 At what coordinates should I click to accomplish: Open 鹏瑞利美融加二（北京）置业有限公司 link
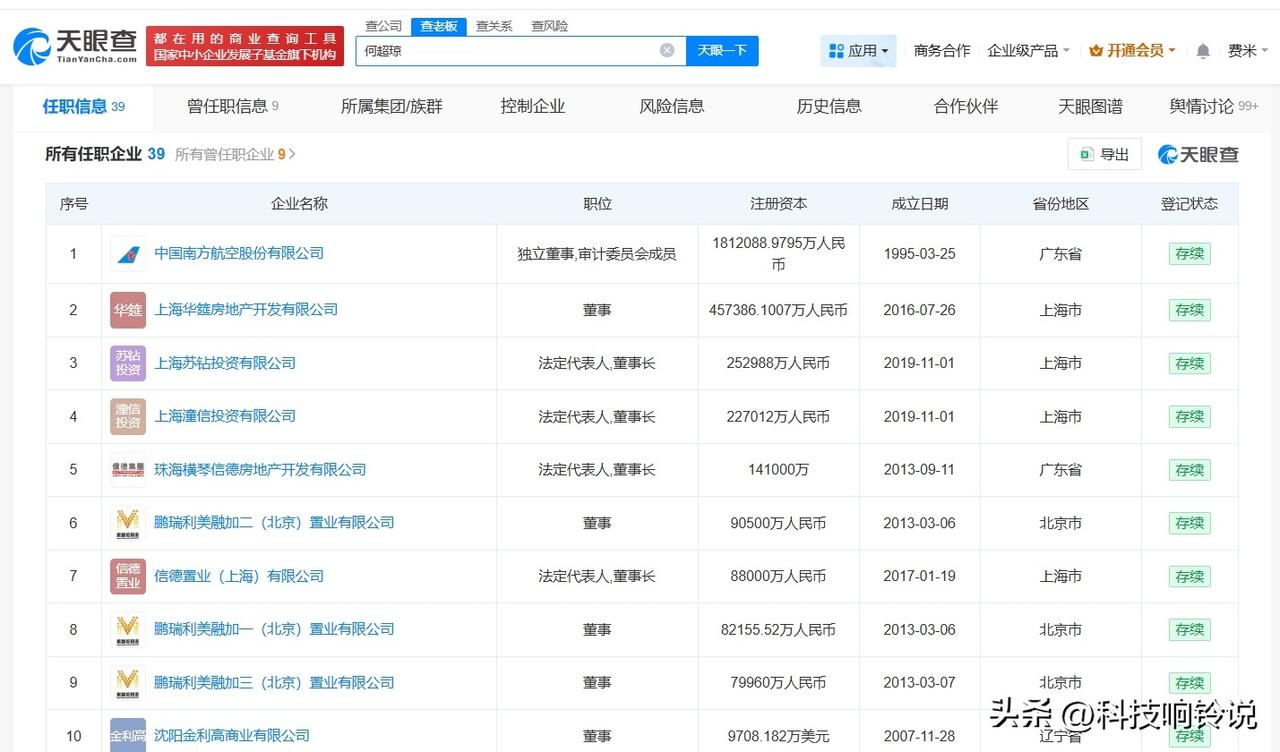point(274,523)
